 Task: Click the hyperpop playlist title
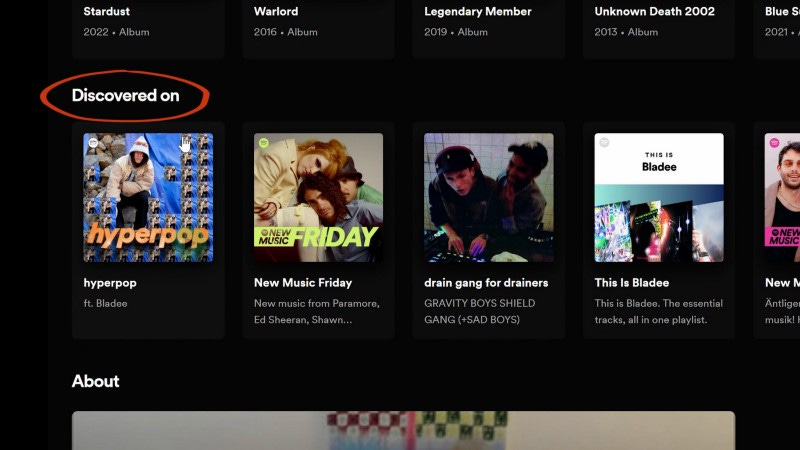click(110, 283)
